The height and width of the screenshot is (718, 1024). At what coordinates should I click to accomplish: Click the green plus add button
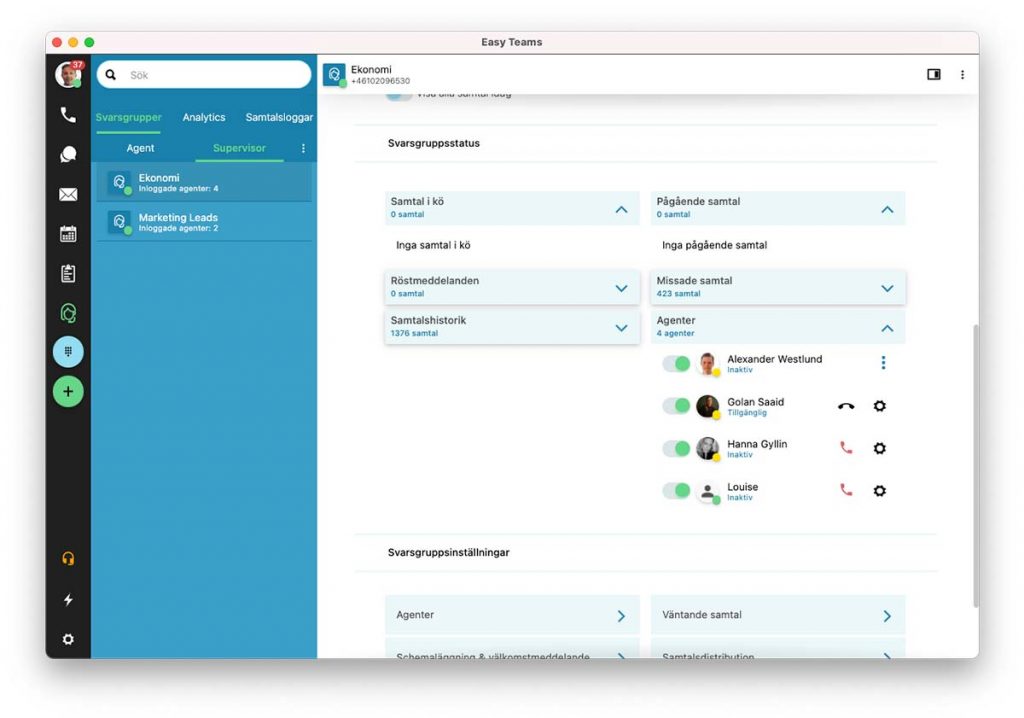(x=68, y=391)
